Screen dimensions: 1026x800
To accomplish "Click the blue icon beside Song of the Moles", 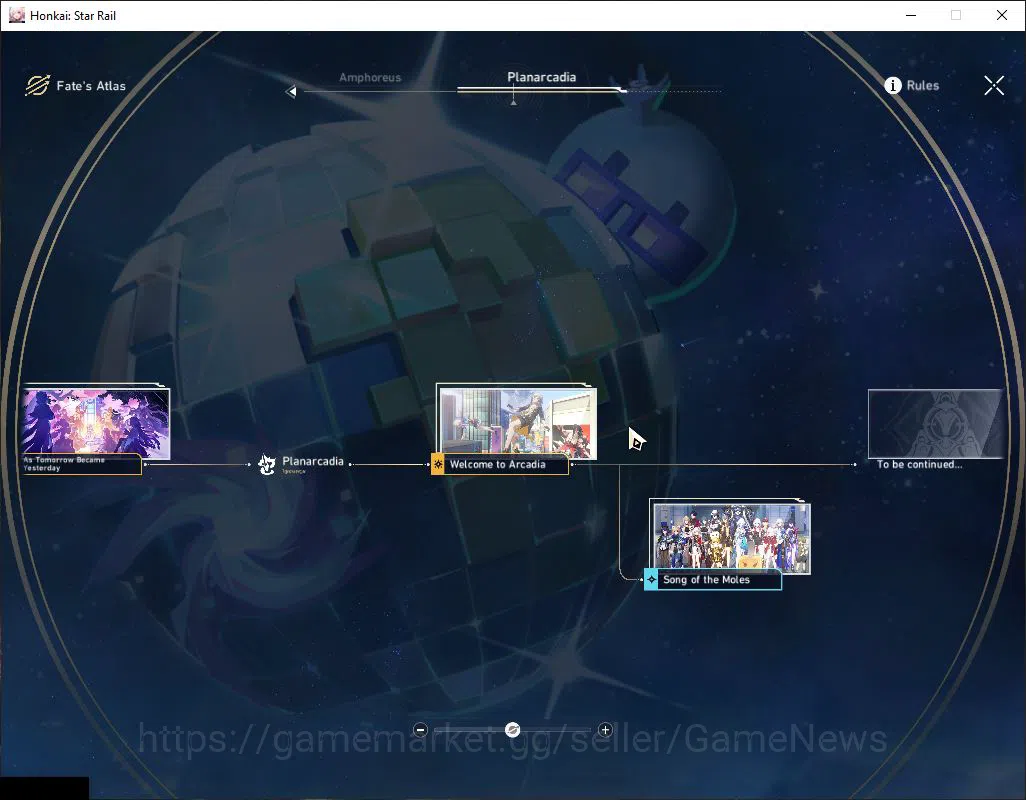I will pyautogui.click(x=651, y=580).
